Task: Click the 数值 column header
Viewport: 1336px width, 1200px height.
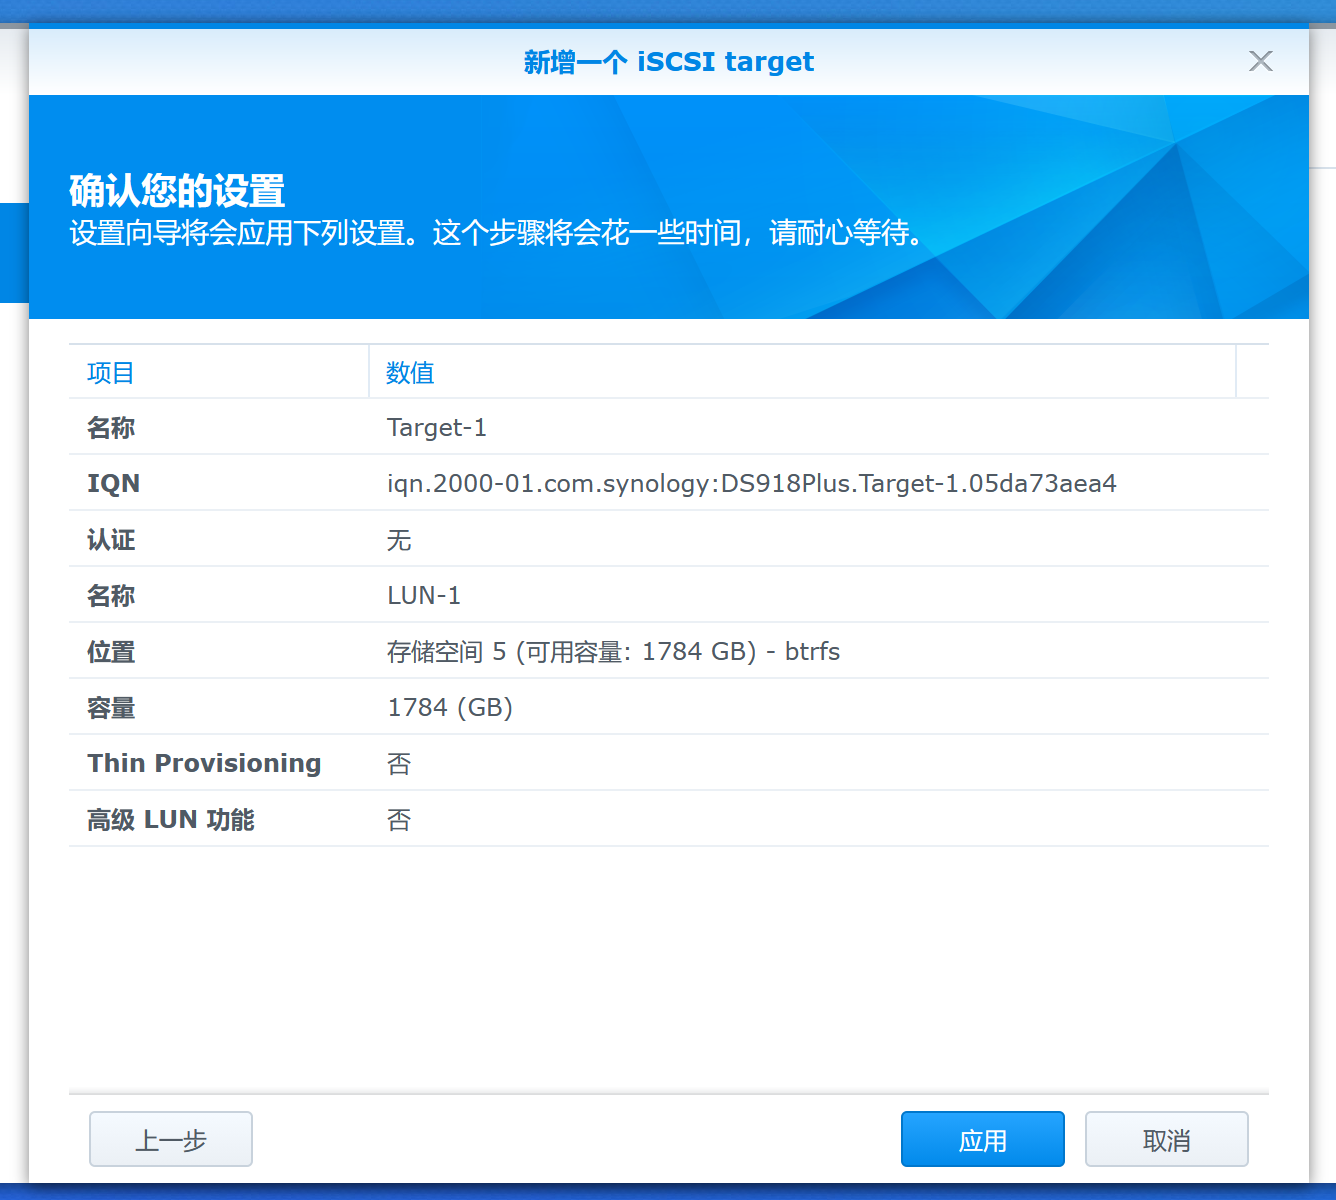Action: [x=410, y=373]
